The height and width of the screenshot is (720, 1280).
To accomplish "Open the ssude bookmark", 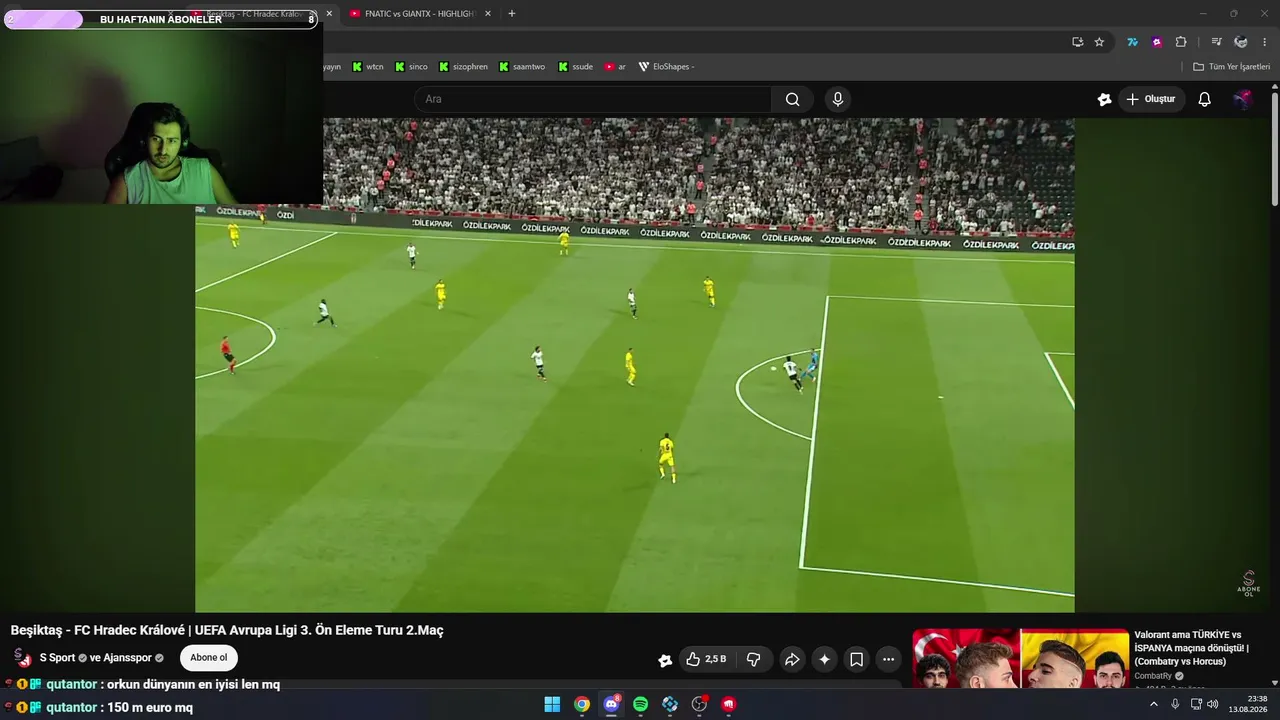I will click(x=576, y=67).
